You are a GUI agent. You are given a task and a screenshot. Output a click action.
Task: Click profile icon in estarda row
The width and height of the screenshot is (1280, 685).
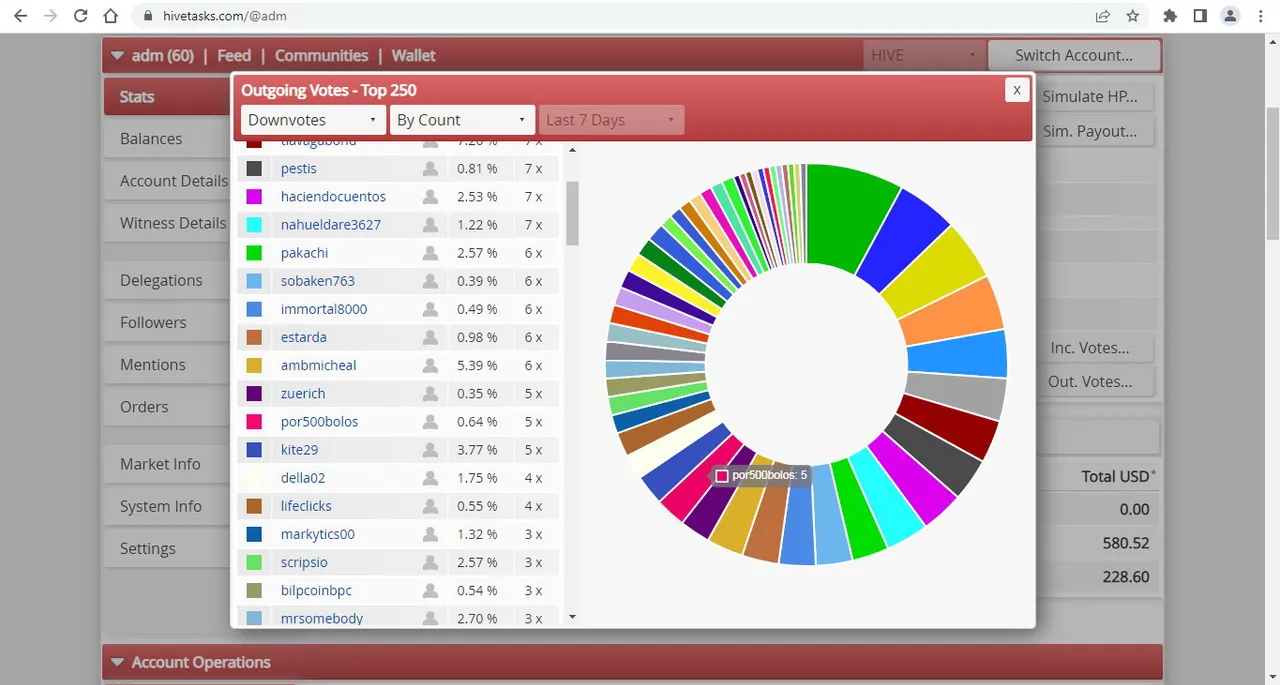pyautogui.click(x=430, y=337)
